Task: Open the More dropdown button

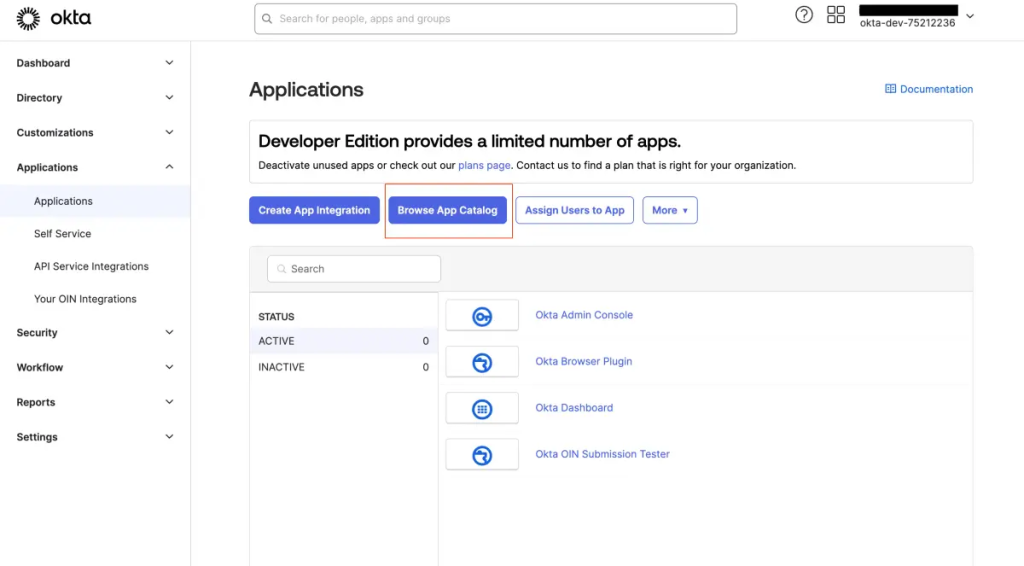Action: (x=669, y=210)
